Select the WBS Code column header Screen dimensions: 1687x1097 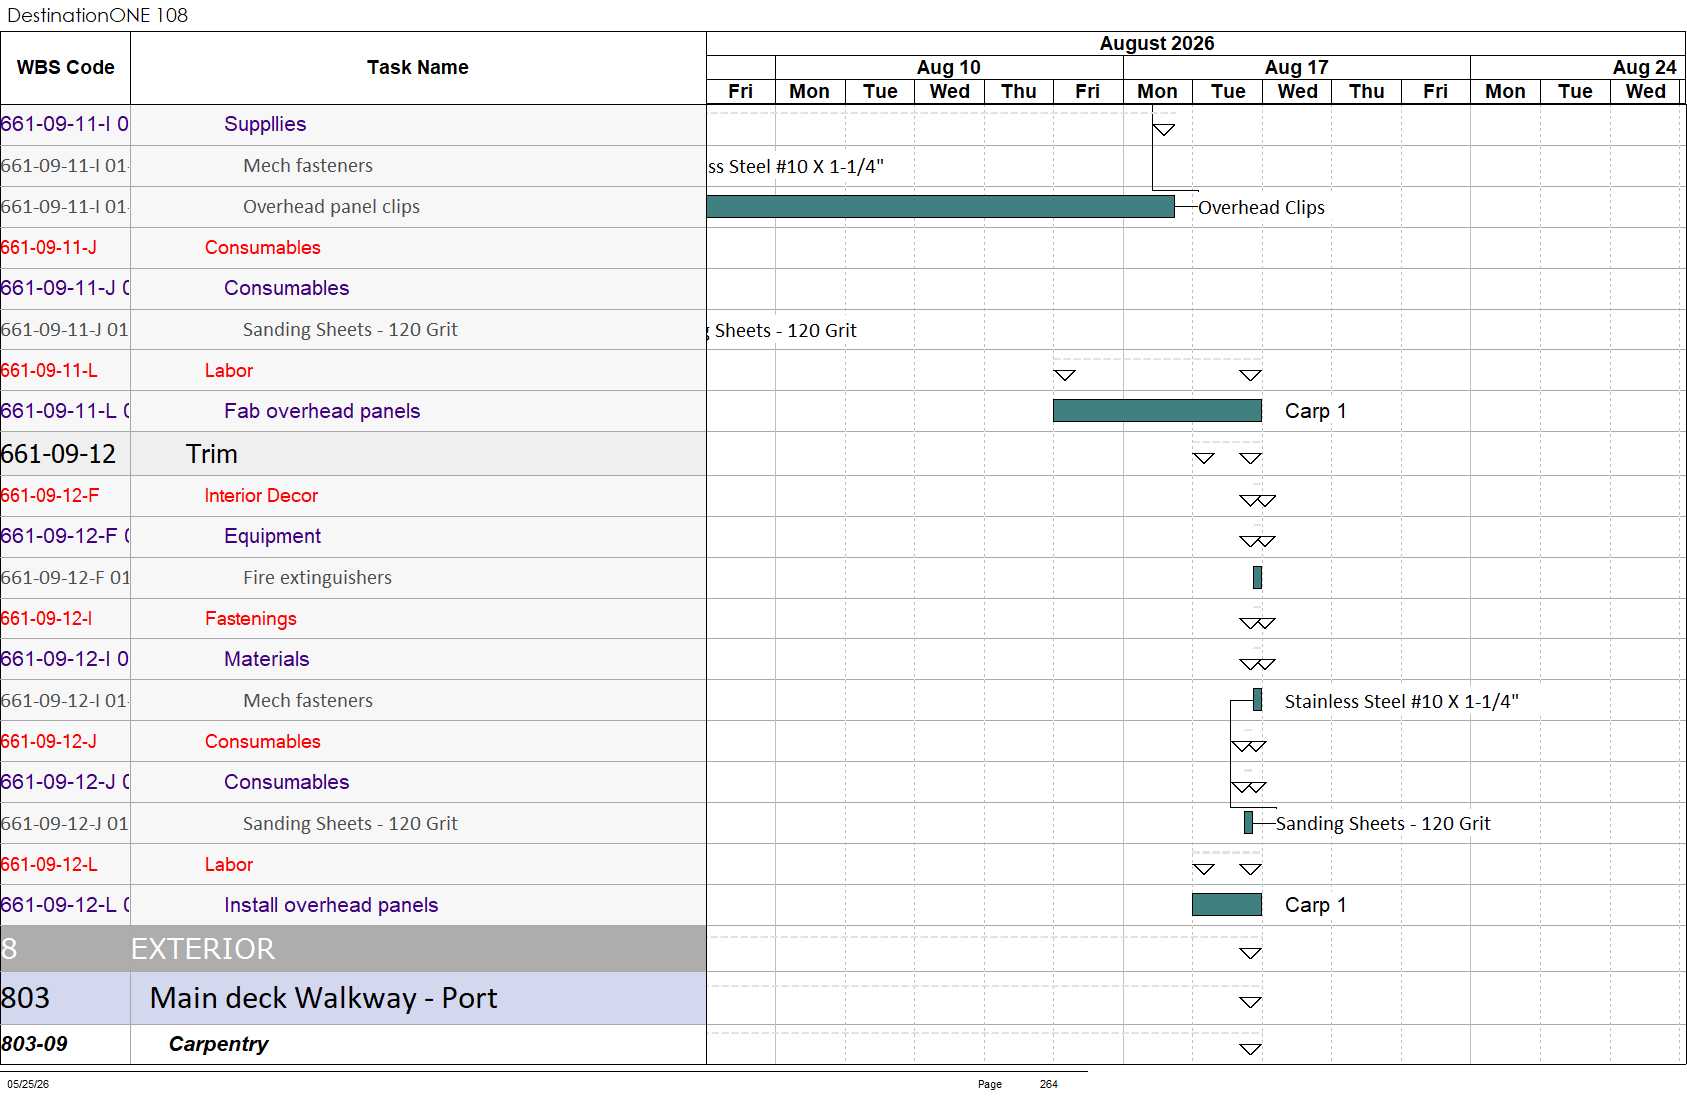[x=65, y=68]
